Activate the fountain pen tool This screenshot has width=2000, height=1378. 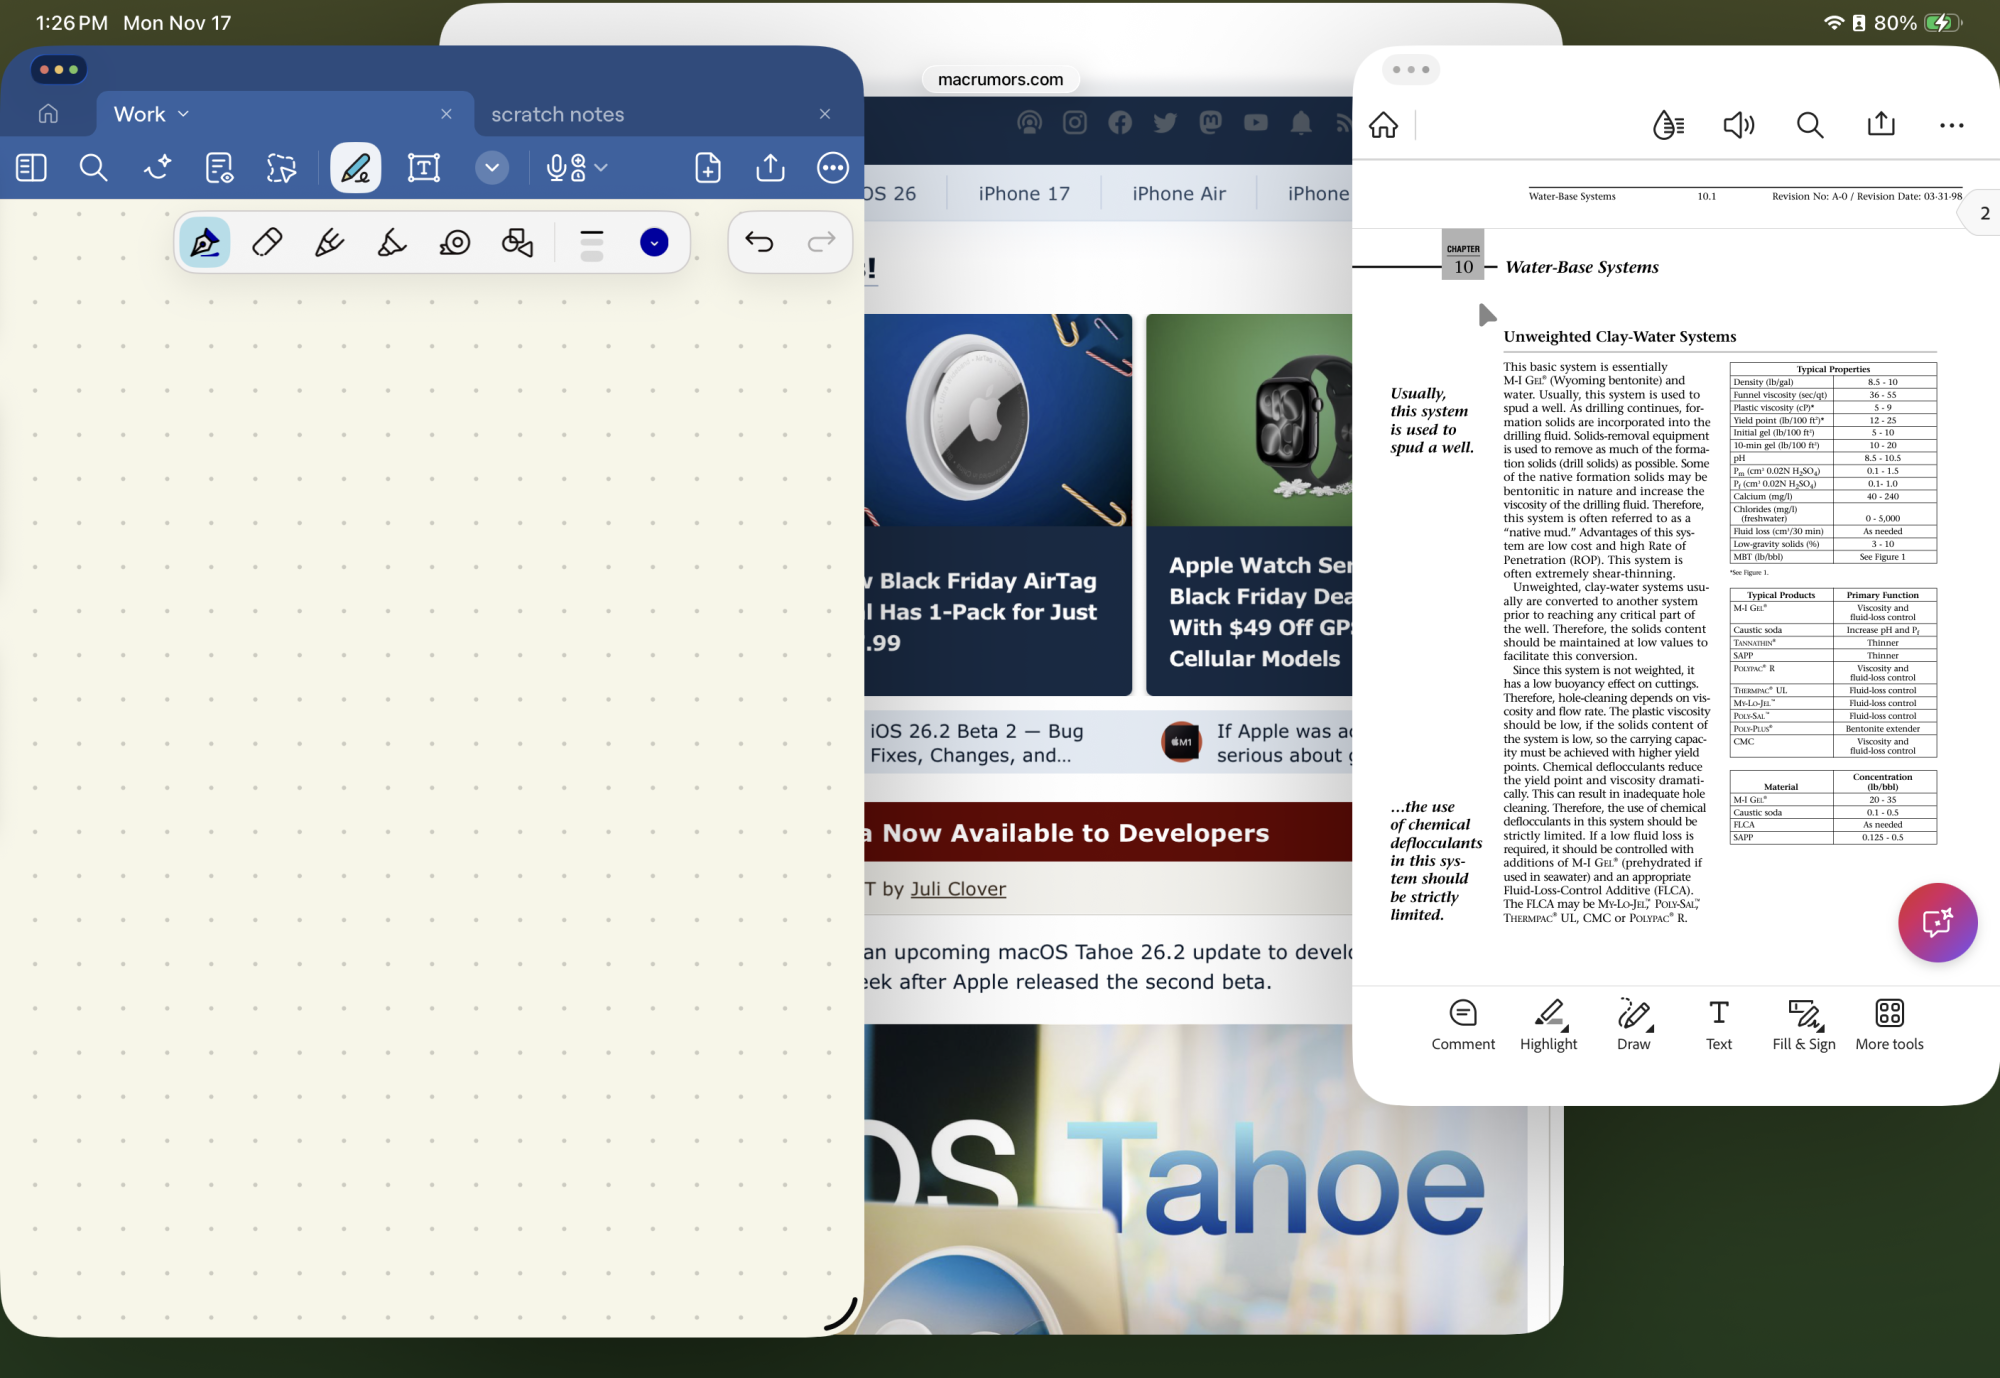(205, 242)
